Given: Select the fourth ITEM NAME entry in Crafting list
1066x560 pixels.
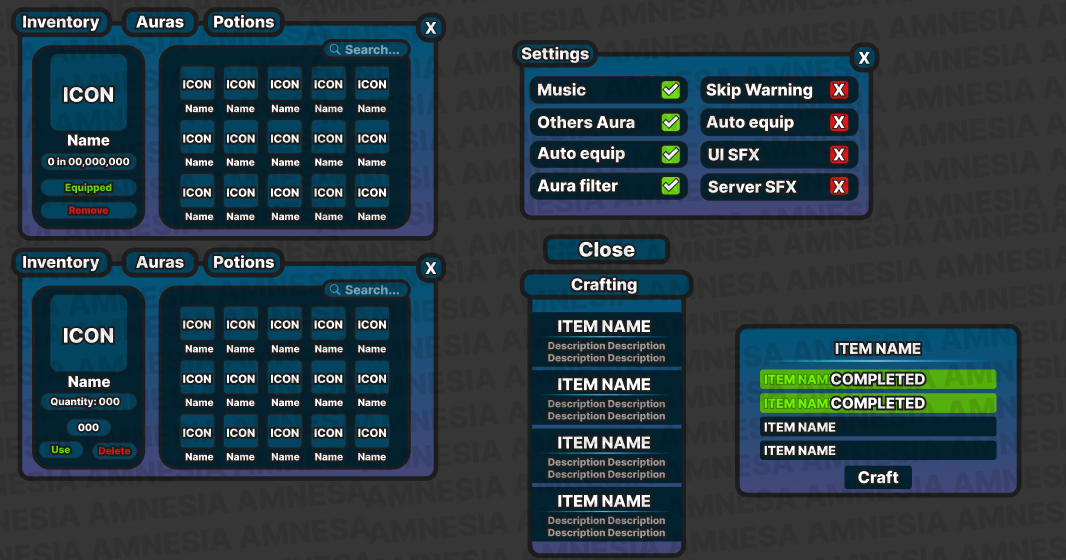Looking at the screenshot, I should (x=606, y=515).
